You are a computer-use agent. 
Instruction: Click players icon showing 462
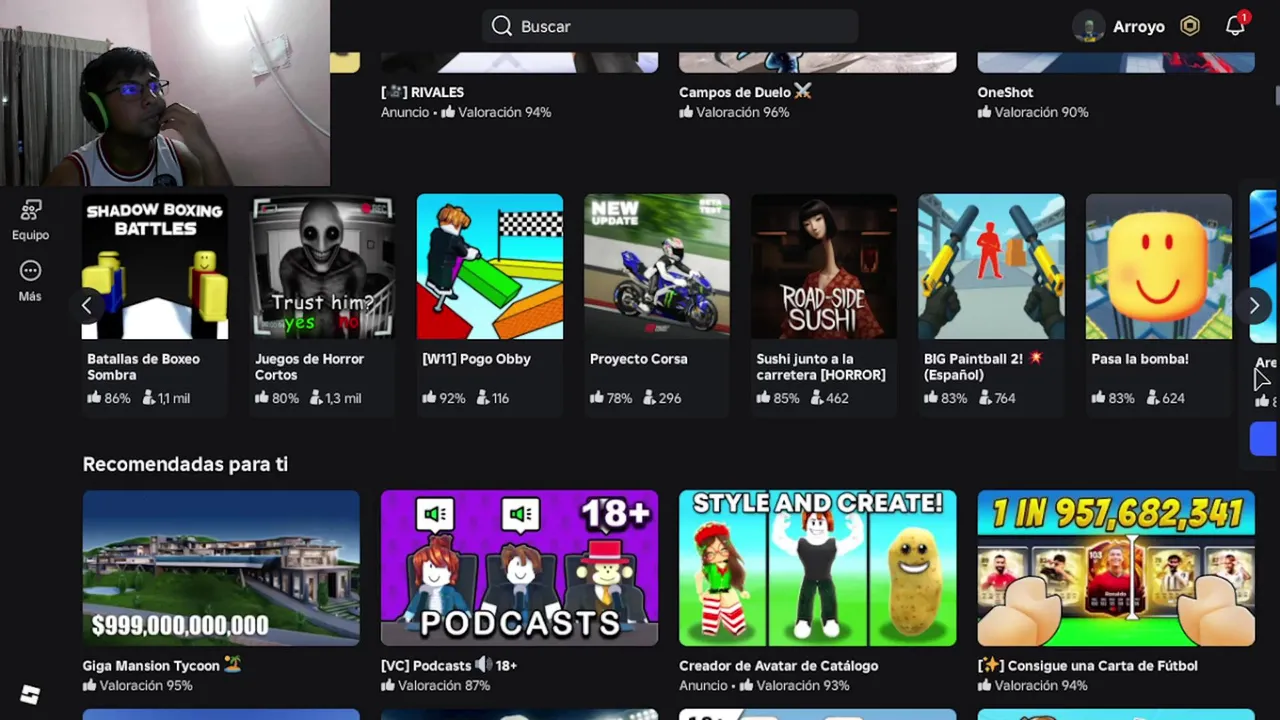point(817,398)
